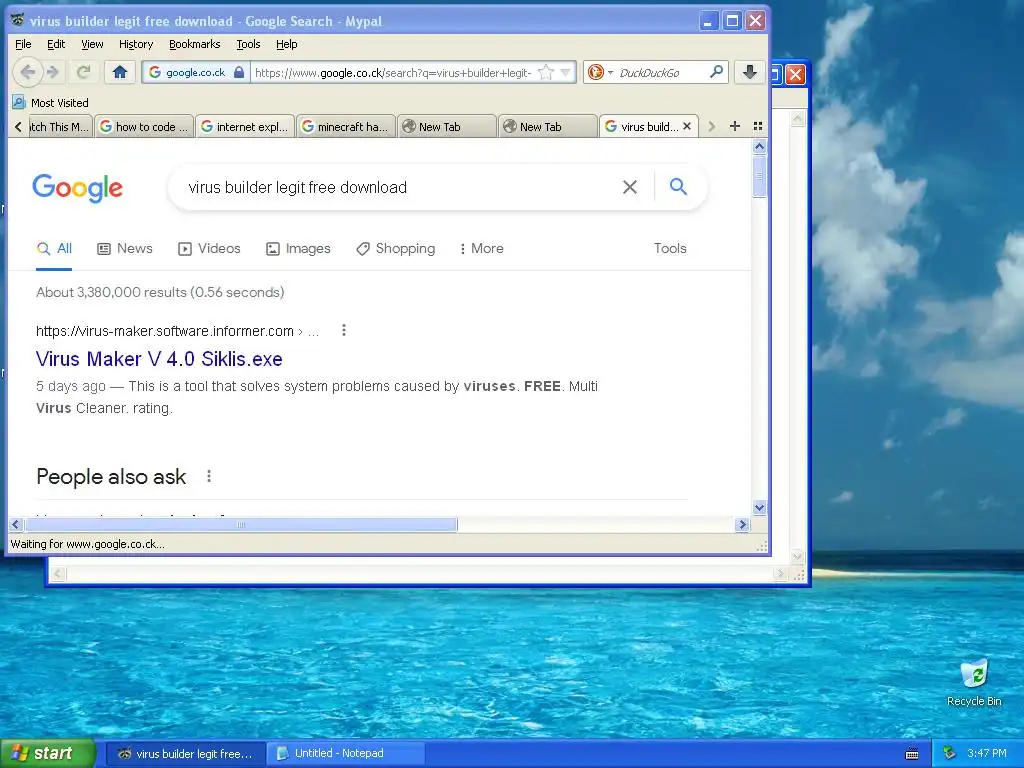1024x768 pixels.
Task: Switch to Images results
Action: (x=298, y=249)
